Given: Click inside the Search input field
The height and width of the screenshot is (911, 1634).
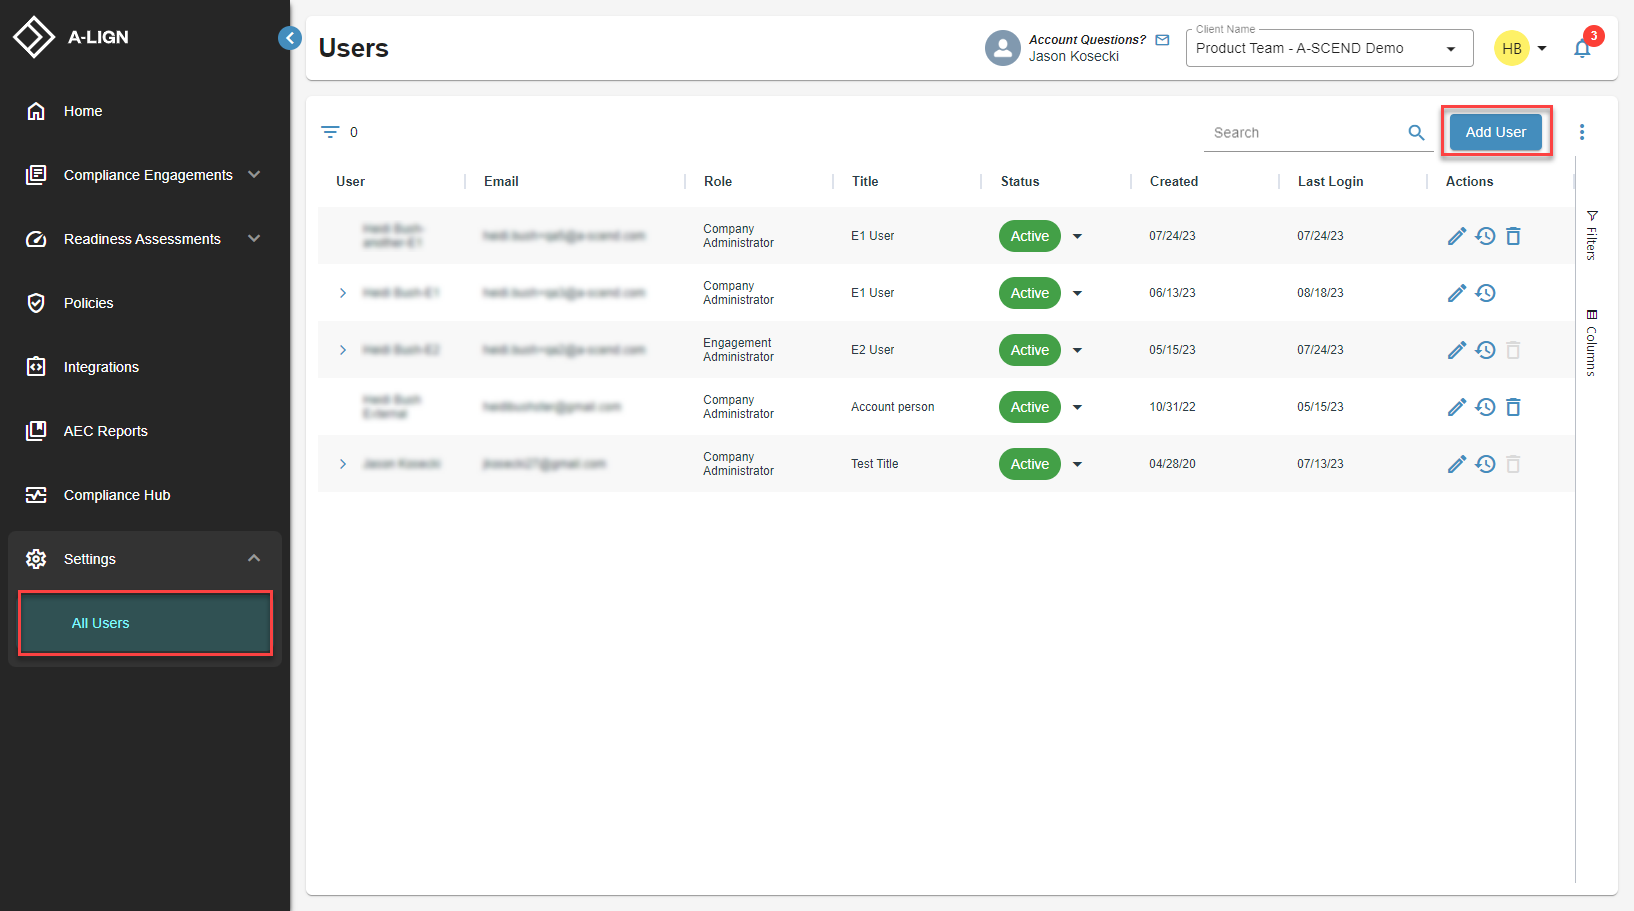Looking at the screenshot, I should click(x=1300, y=132).
